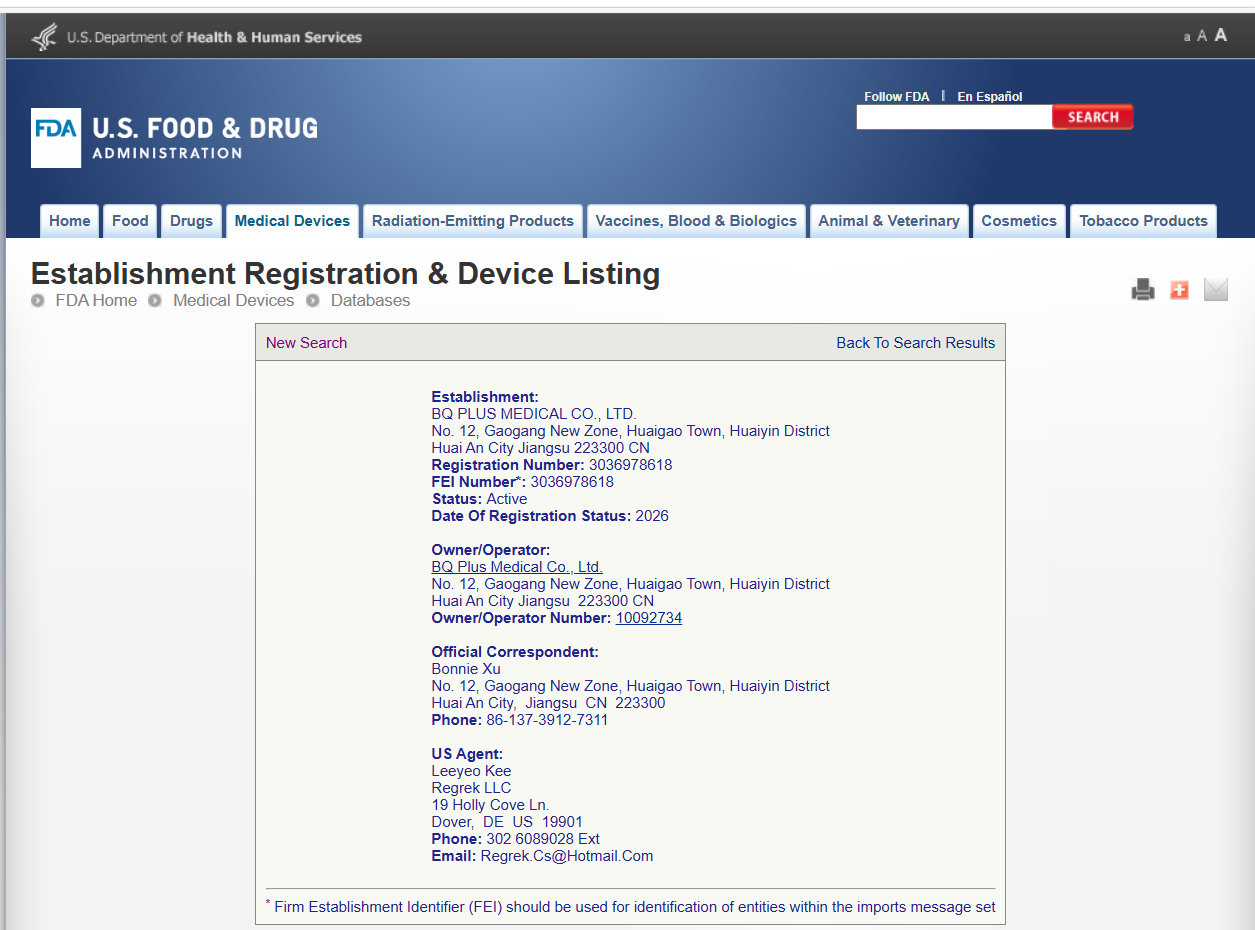Click the FEI footnote text at bottom
The width and height of the screenshot is (1255, 930).
click(x=631, y=907)
